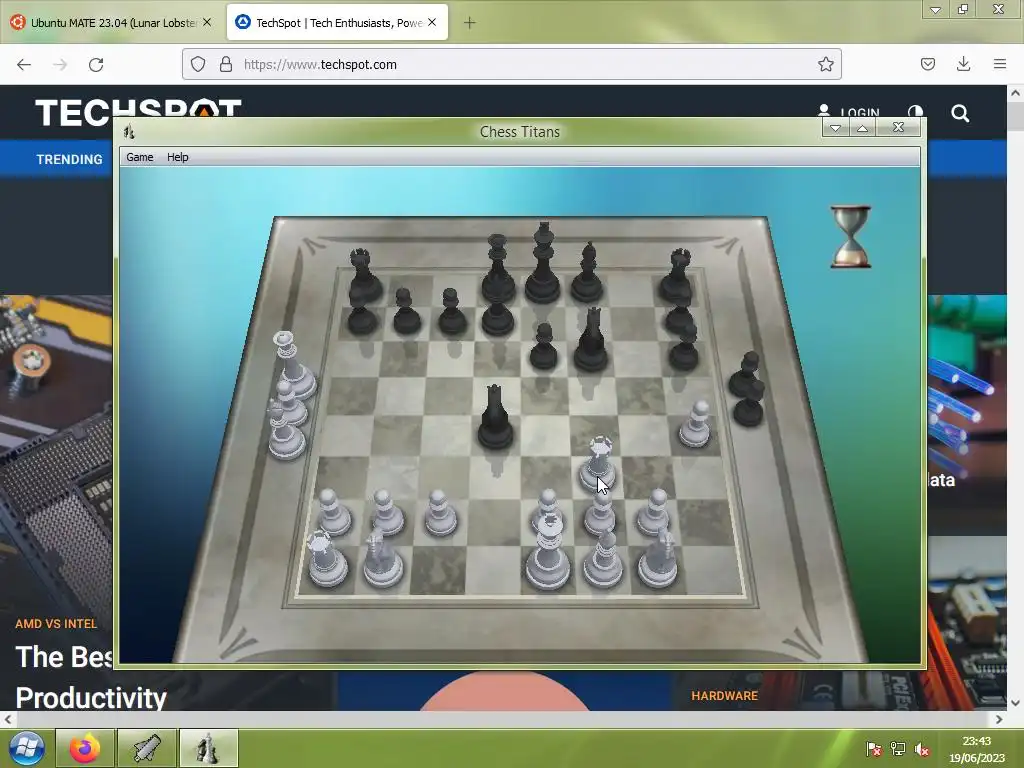The image size is (1024, 768).
Task: Select the white corner rook on the first rank
Action: [x=327, y=559]
